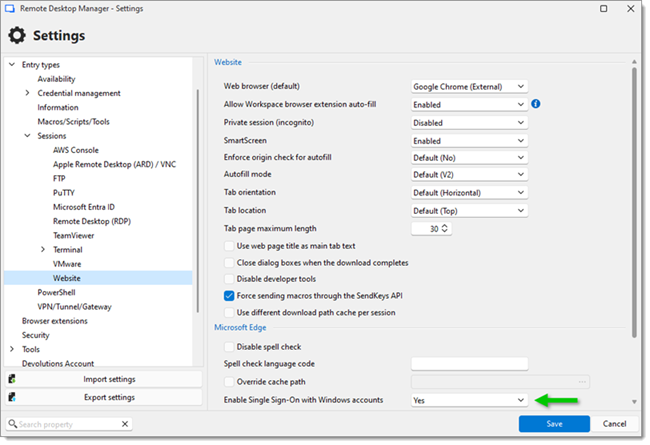Select Macros/Scripts/Tools tree item
The image size is (650, 445).
[73, 122]
